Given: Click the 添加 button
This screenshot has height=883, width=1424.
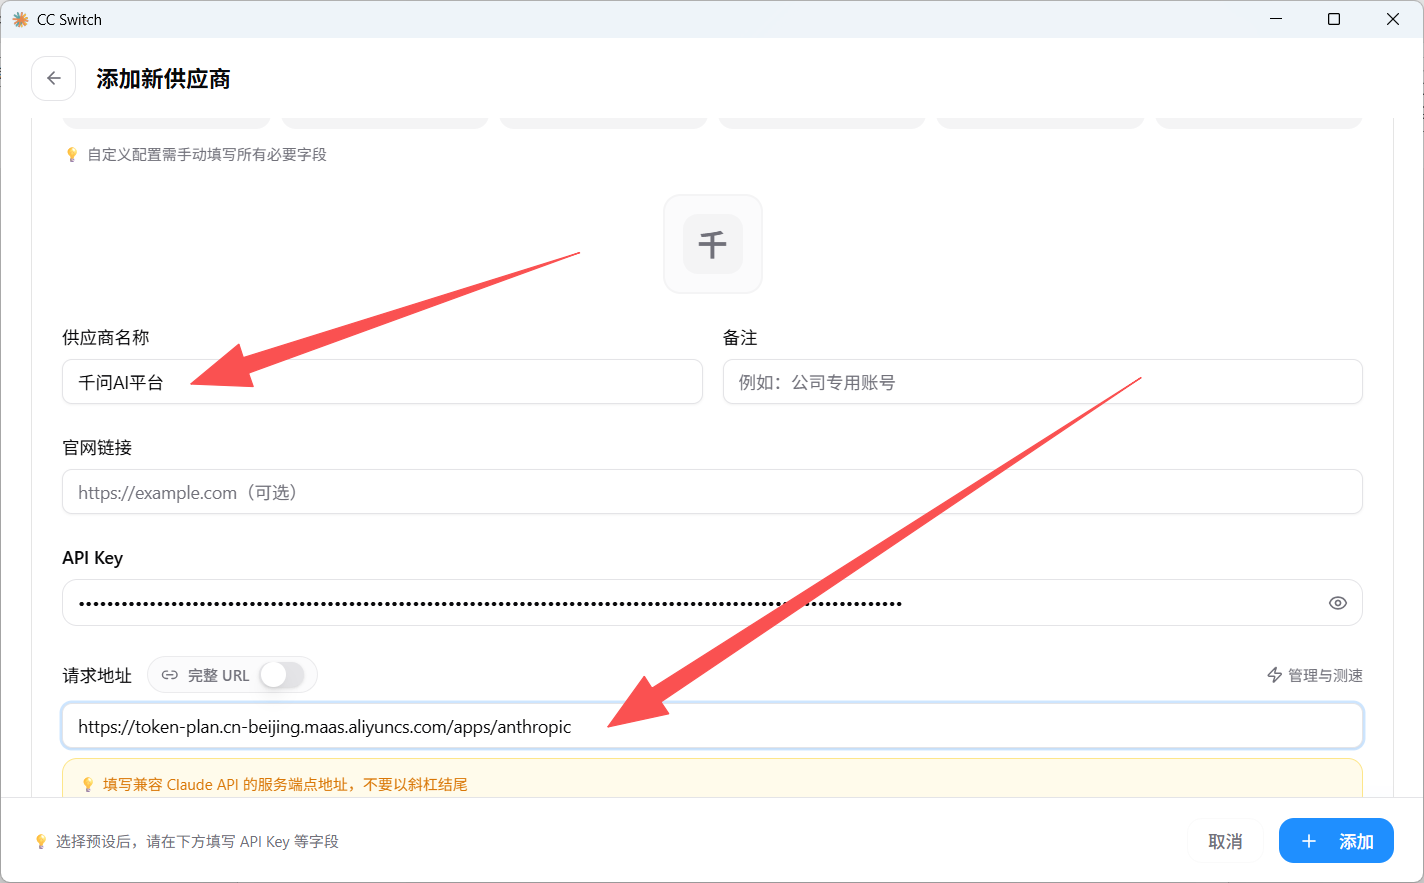Looking at the screenshot, I should pyautogui.click(x=1336, y=841).
